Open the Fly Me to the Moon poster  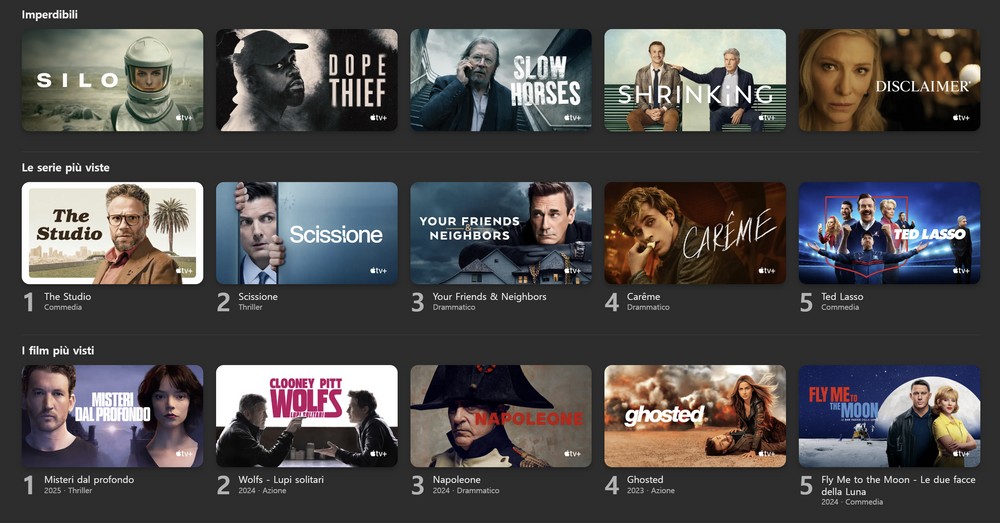pyautogui.click(x=889, y=416)
